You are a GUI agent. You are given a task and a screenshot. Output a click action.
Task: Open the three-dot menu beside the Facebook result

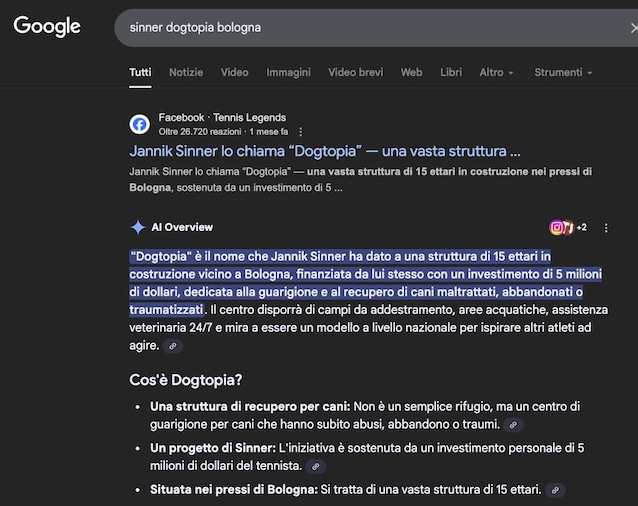pos(301,132)
